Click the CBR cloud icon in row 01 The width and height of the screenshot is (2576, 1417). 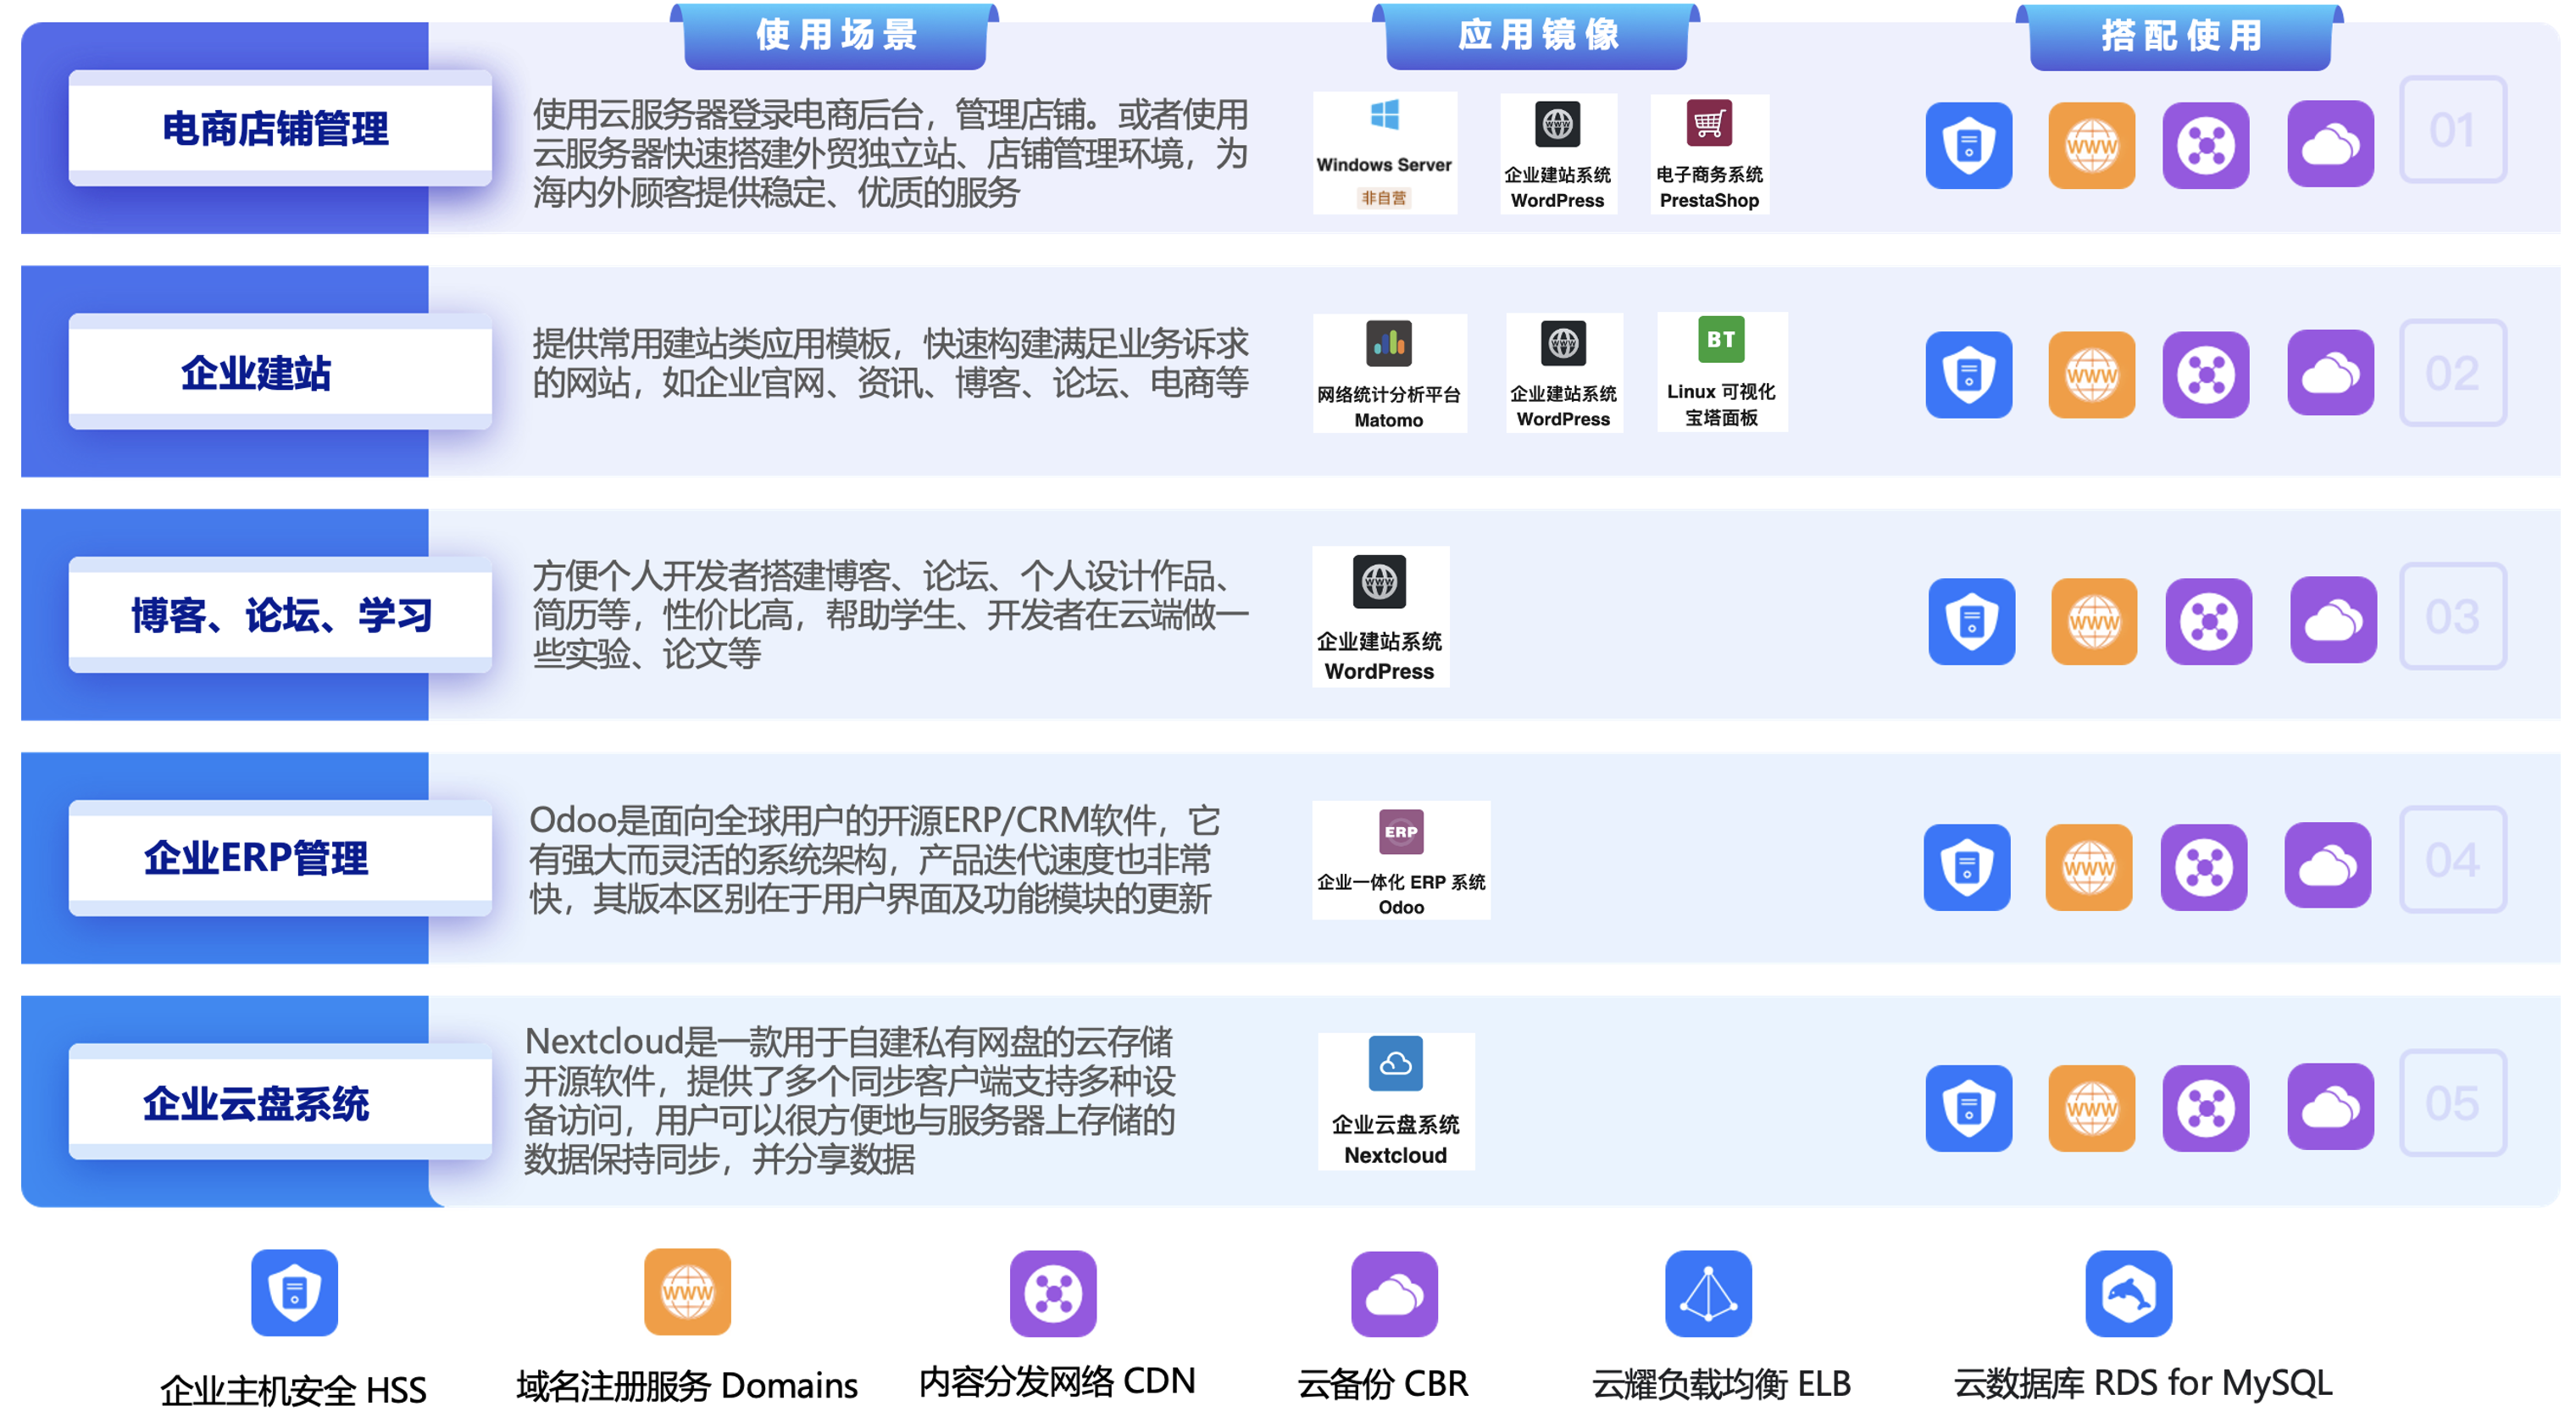(2330, 144)
